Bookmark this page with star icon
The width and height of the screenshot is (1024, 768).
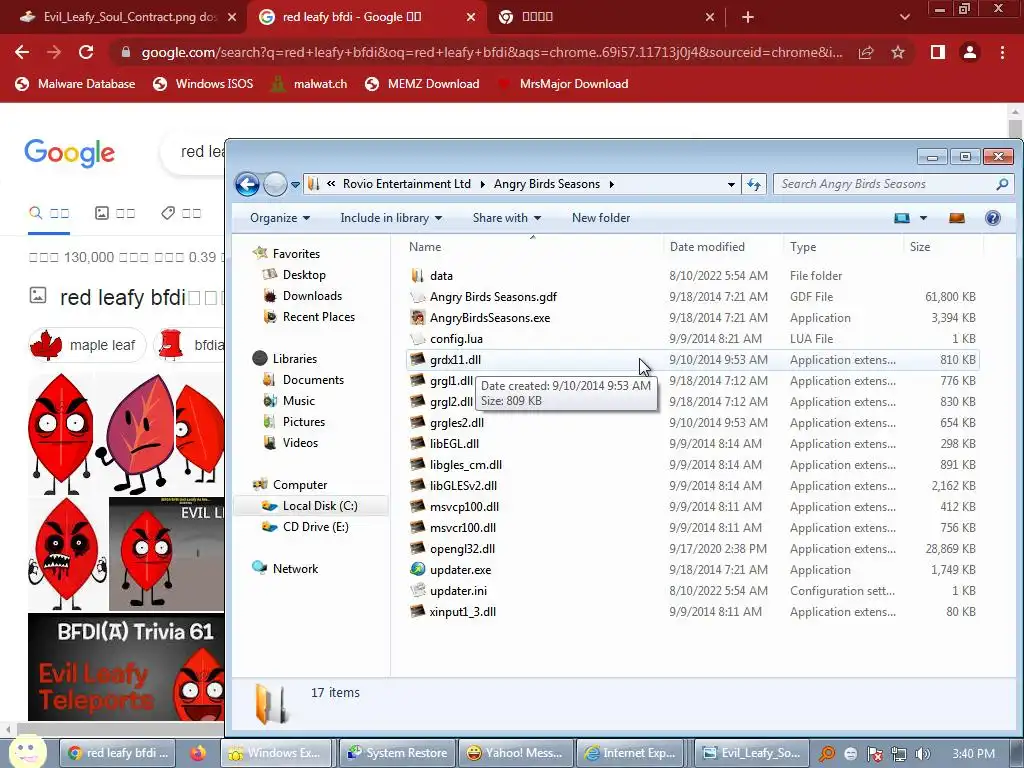[x=898, y=52]
